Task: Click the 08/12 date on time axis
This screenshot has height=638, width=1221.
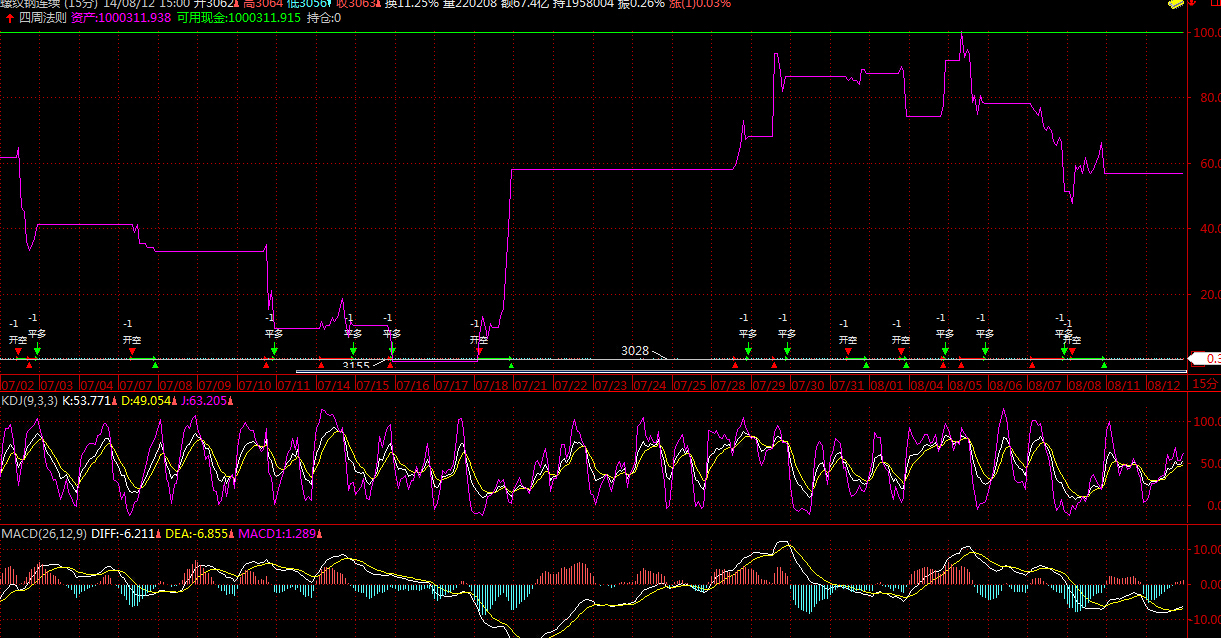Action: [1163, 385]
